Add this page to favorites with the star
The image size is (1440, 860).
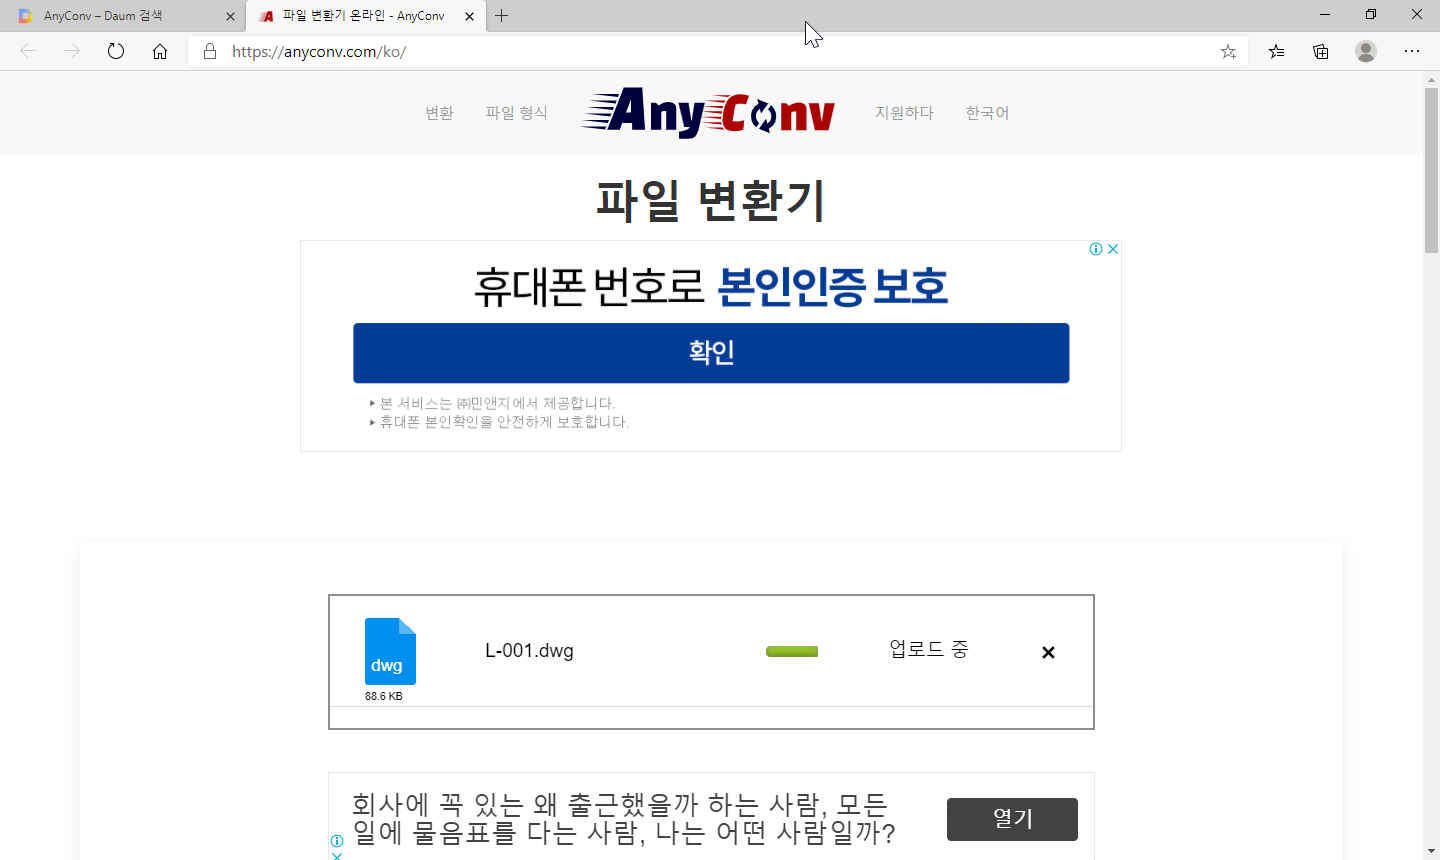[1228, 51]
